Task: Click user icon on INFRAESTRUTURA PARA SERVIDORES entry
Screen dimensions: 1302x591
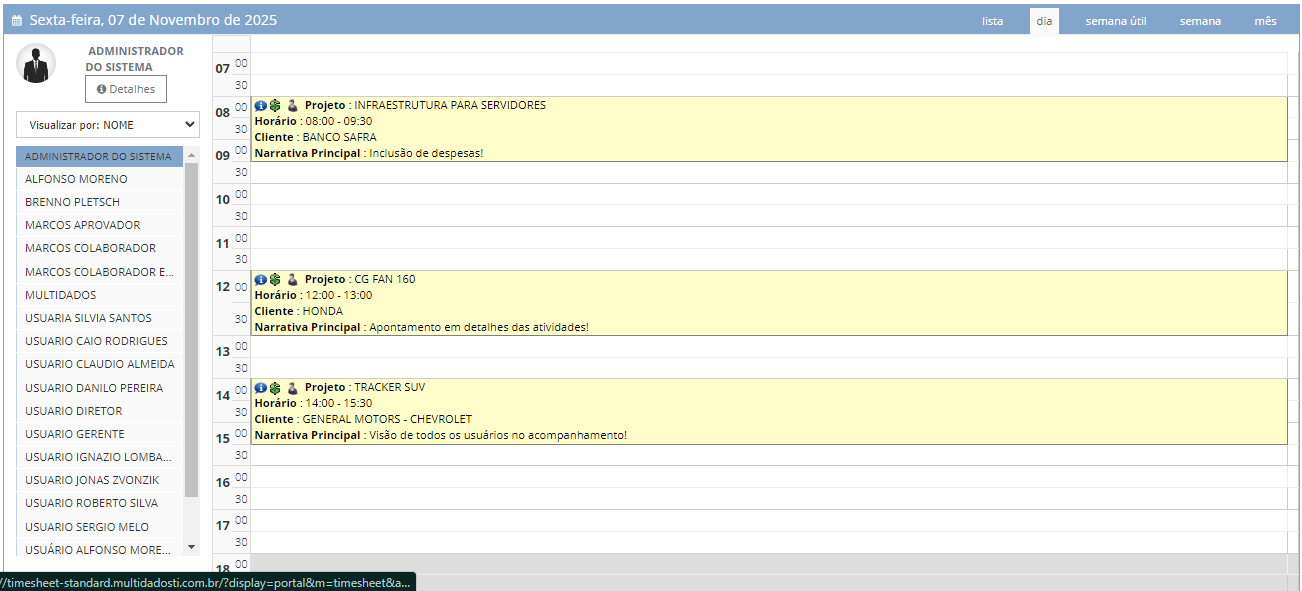Action: coord(292,105)
